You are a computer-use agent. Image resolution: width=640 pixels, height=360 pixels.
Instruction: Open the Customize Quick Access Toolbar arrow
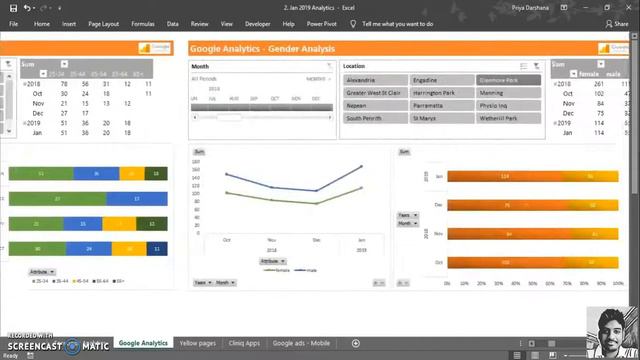(x=60, y=8)
